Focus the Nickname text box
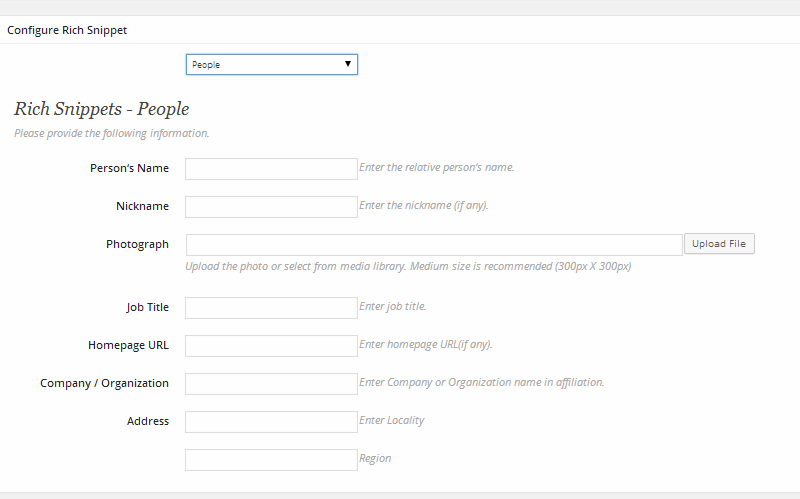Viewport: 800px width, 499px height. (x=271, y=207)
